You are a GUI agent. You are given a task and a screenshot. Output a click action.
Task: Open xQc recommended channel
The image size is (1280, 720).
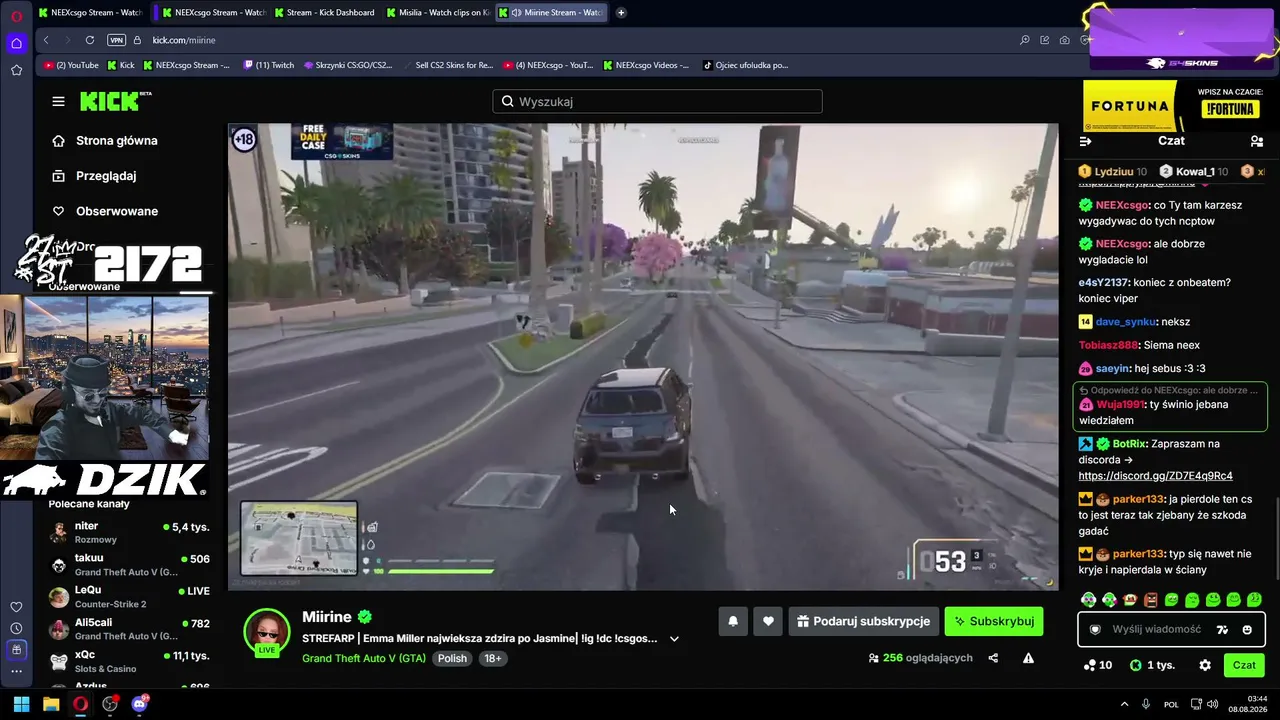coord(129,662)
